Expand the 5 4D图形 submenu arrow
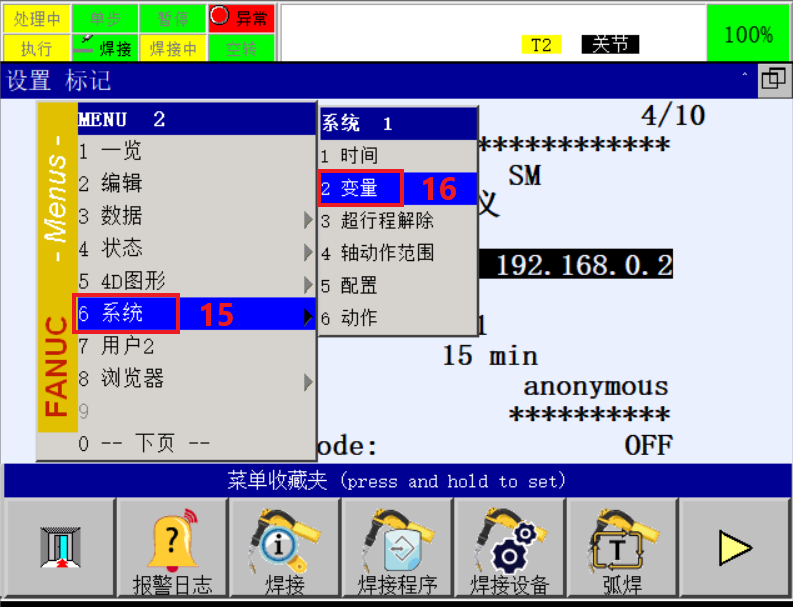Screen dimensions: 793x607 [308, 285]
